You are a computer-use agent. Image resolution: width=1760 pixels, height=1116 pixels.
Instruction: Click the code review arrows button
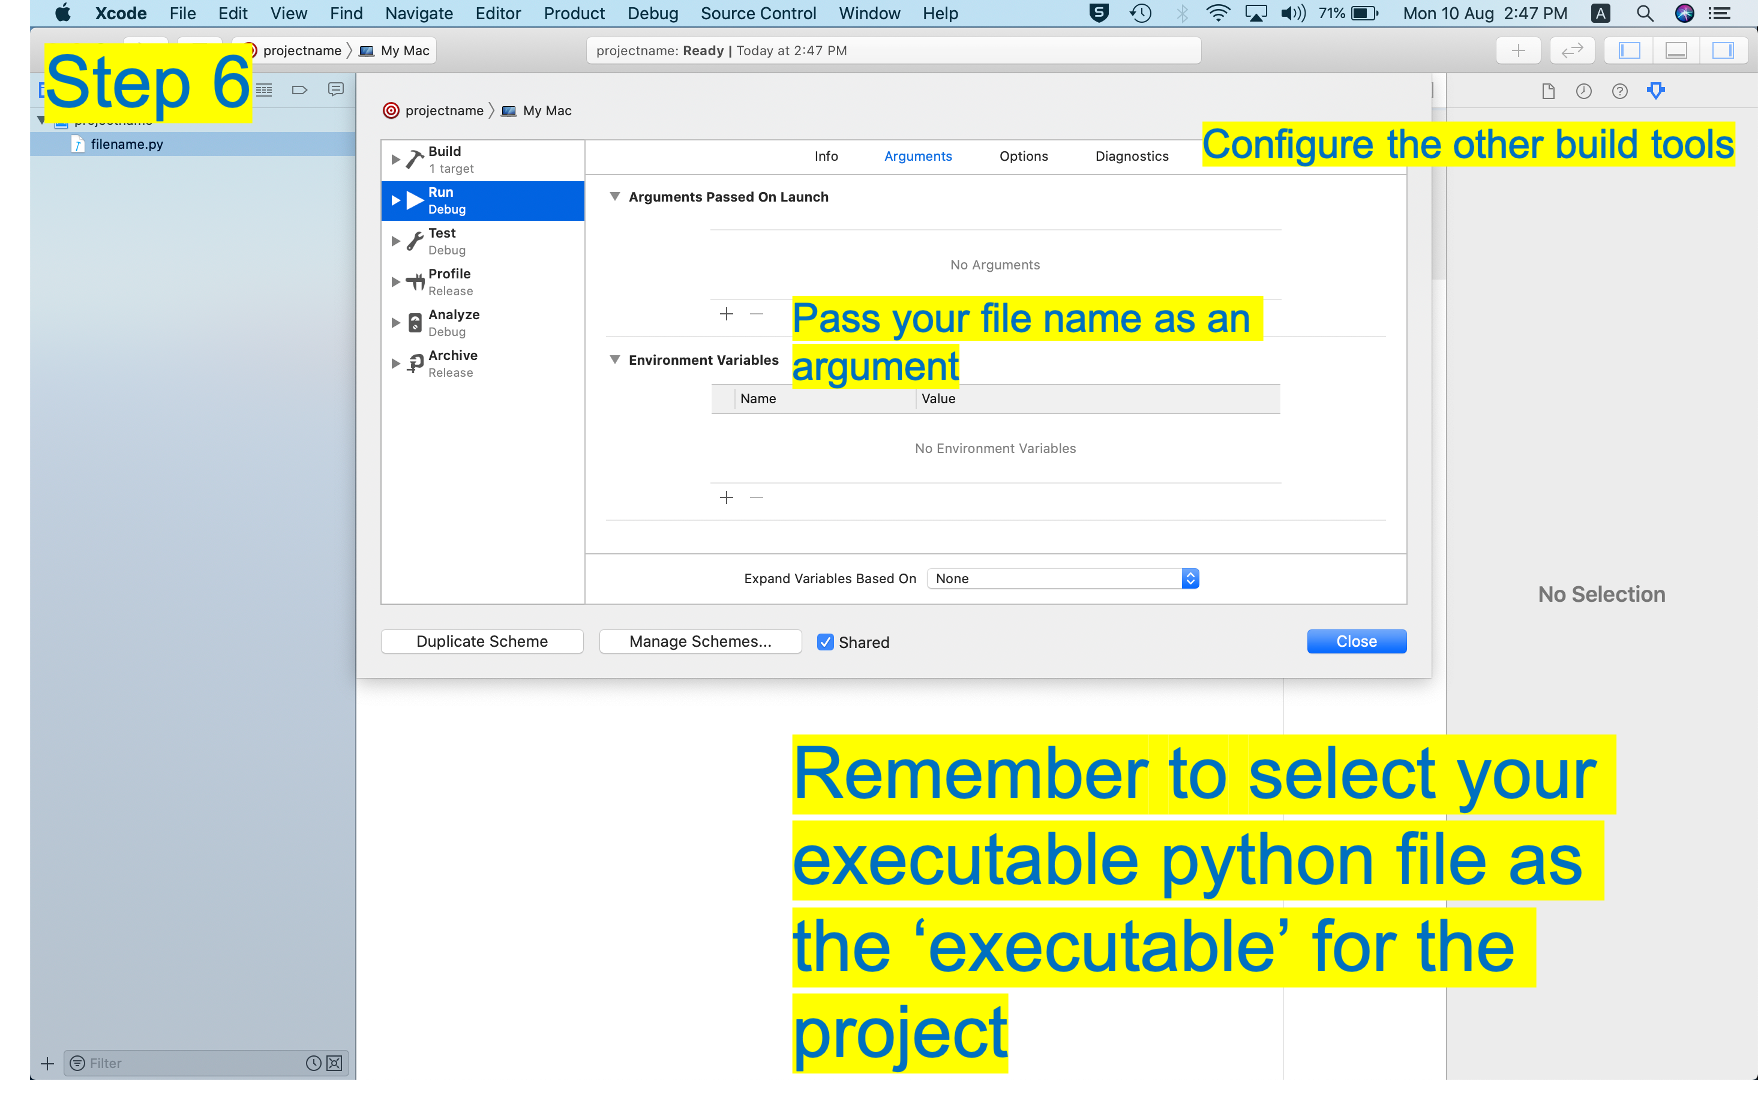coord(1572,50)
